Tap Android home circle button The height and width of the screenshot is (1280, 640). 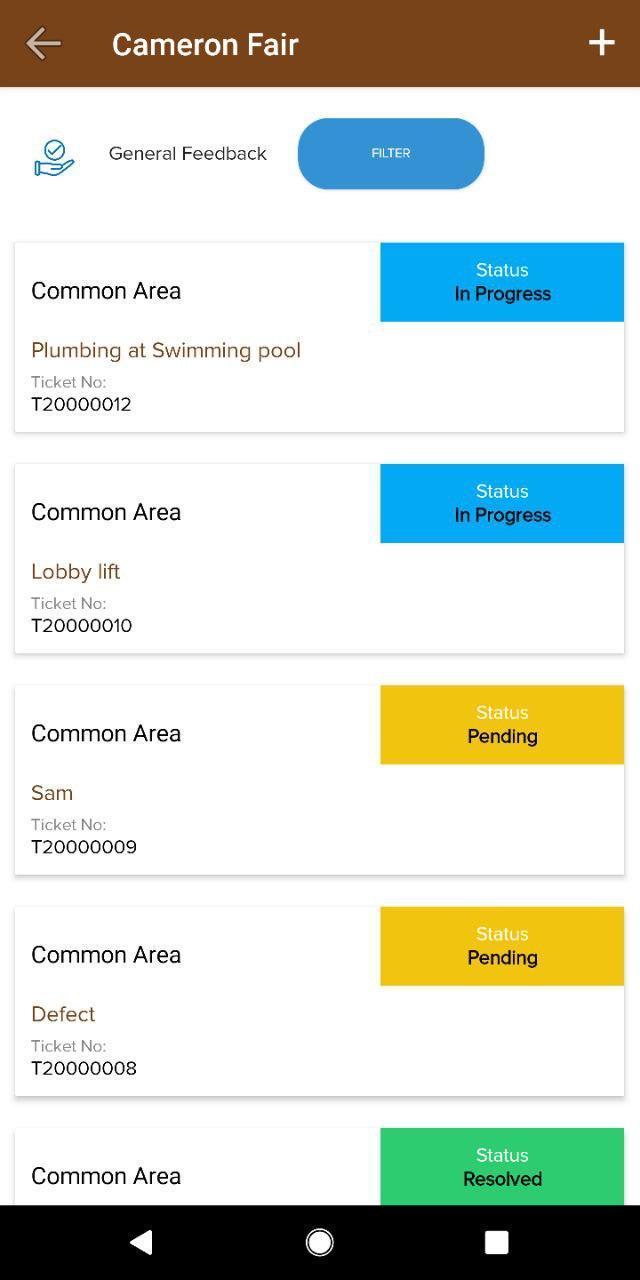coord(320,1242)
